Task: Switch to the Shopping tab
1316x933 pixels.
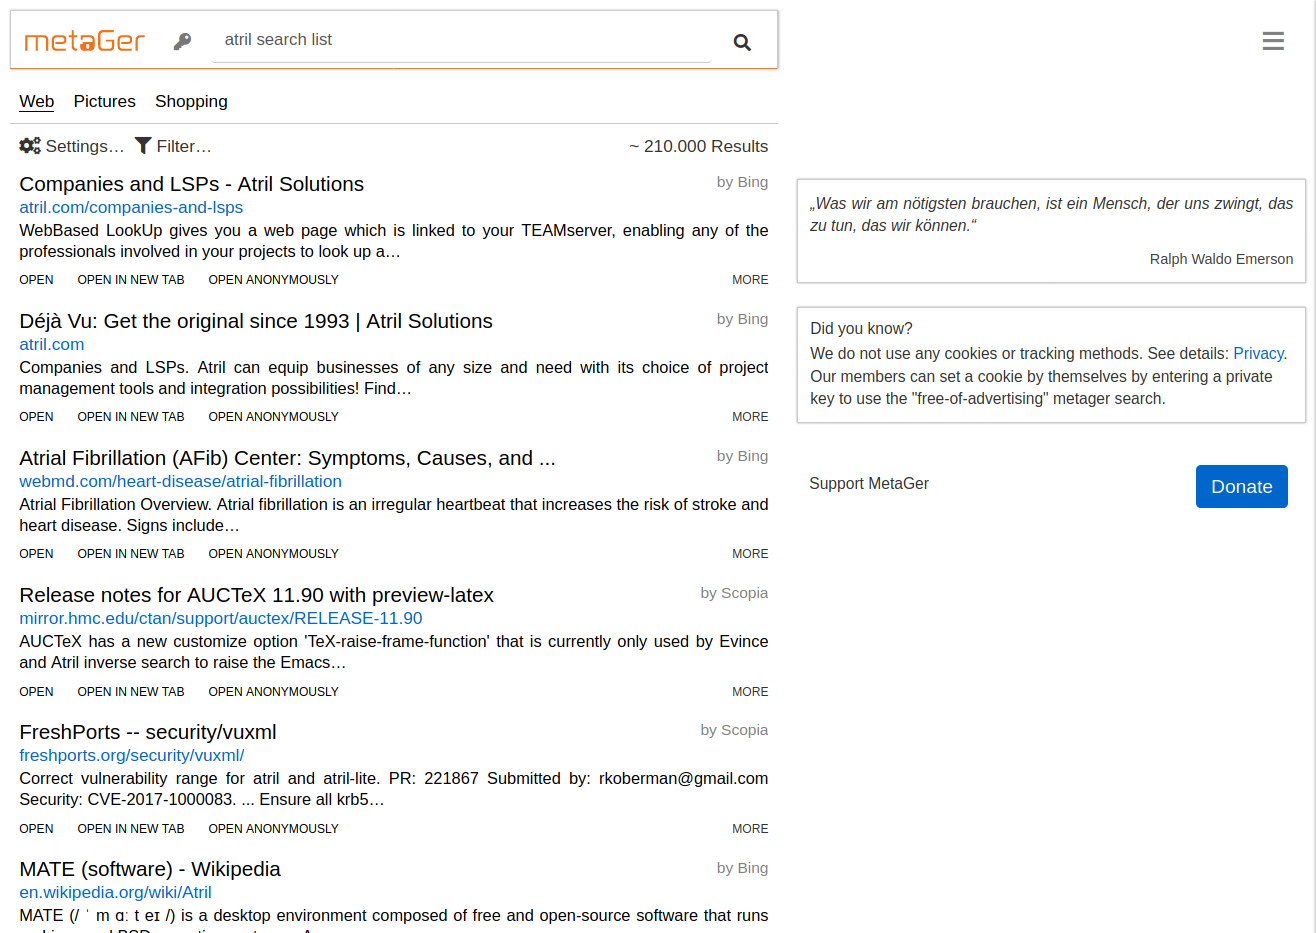Action: coord(191,101)
